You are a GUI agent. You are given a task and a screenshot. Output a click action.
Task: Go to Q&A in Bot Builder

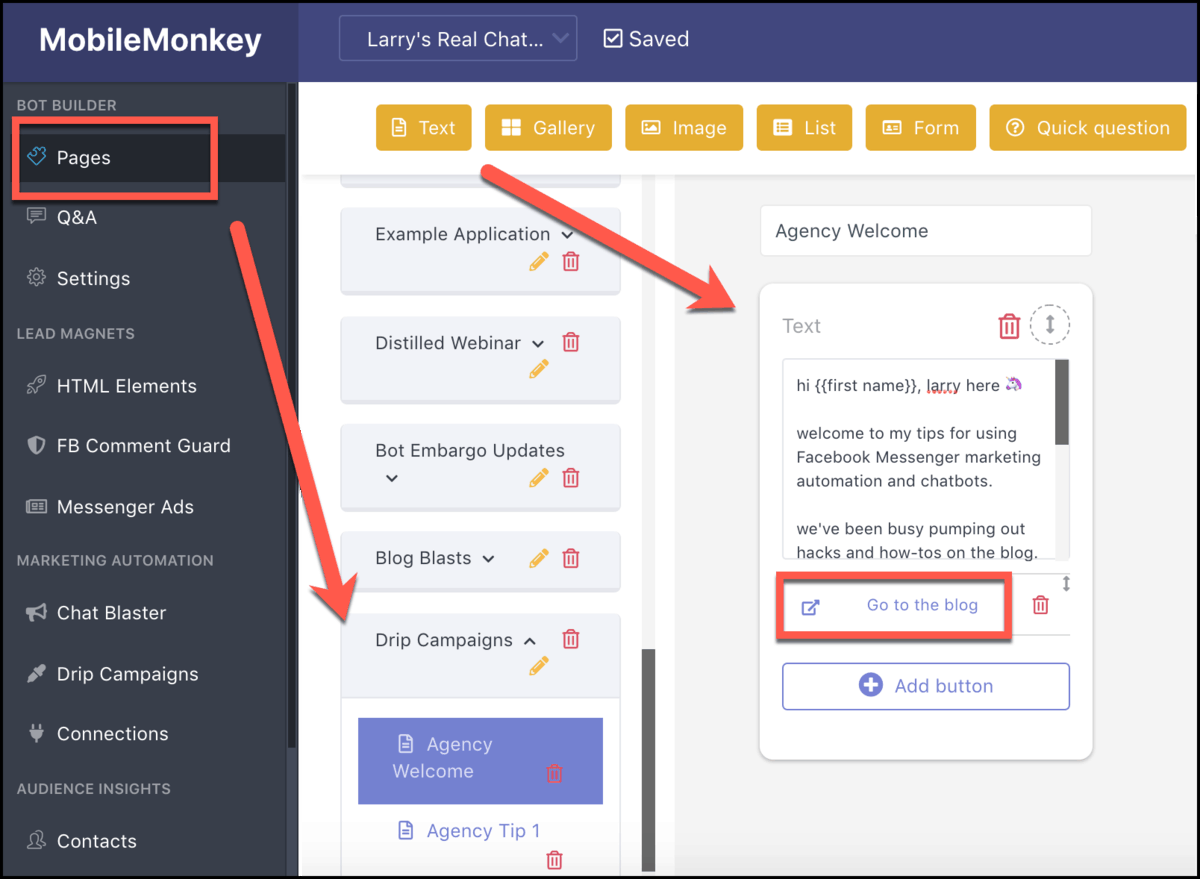pos(77,217)
